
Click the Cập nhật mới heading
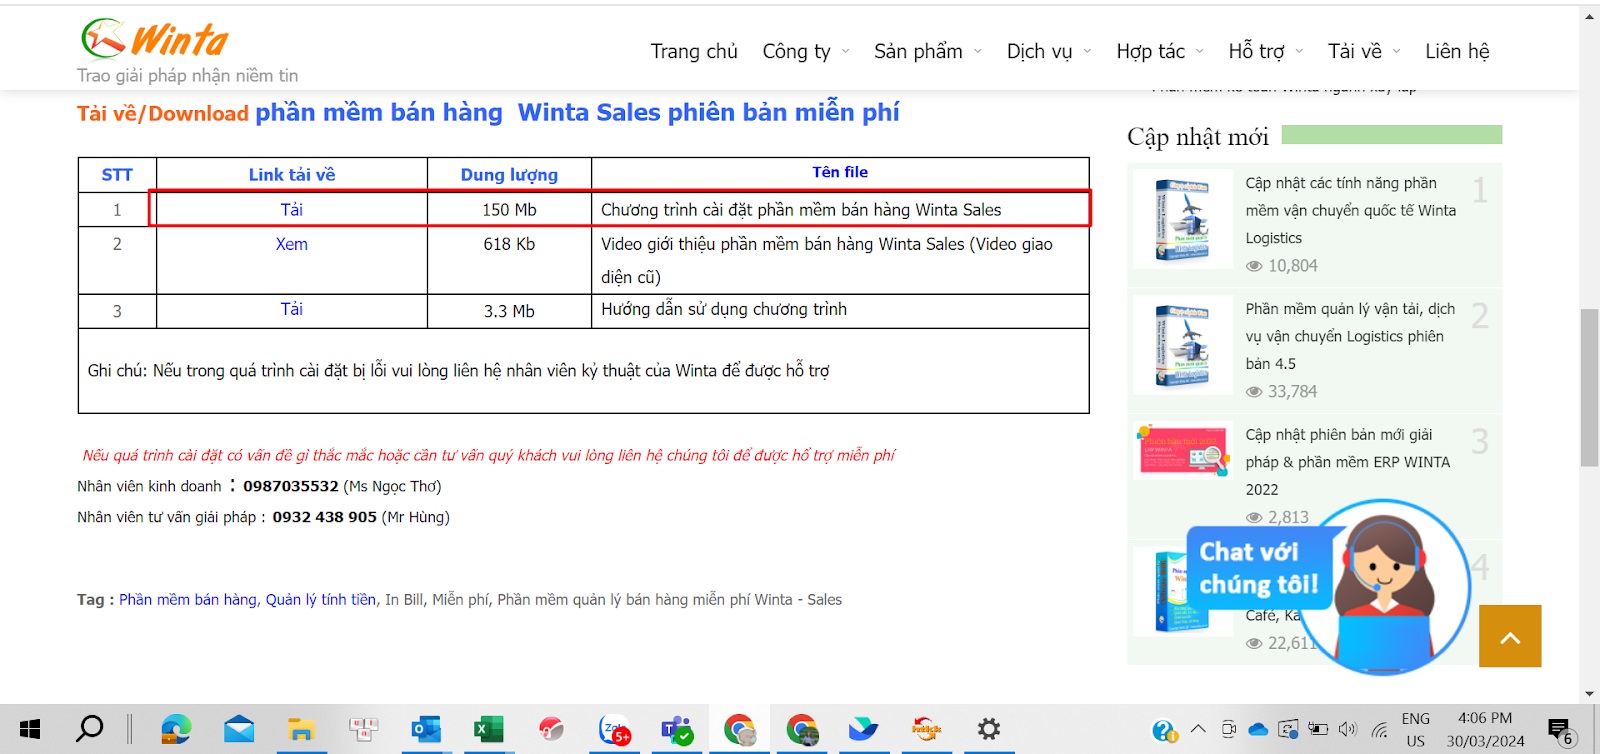click(x=1198, y=137)
